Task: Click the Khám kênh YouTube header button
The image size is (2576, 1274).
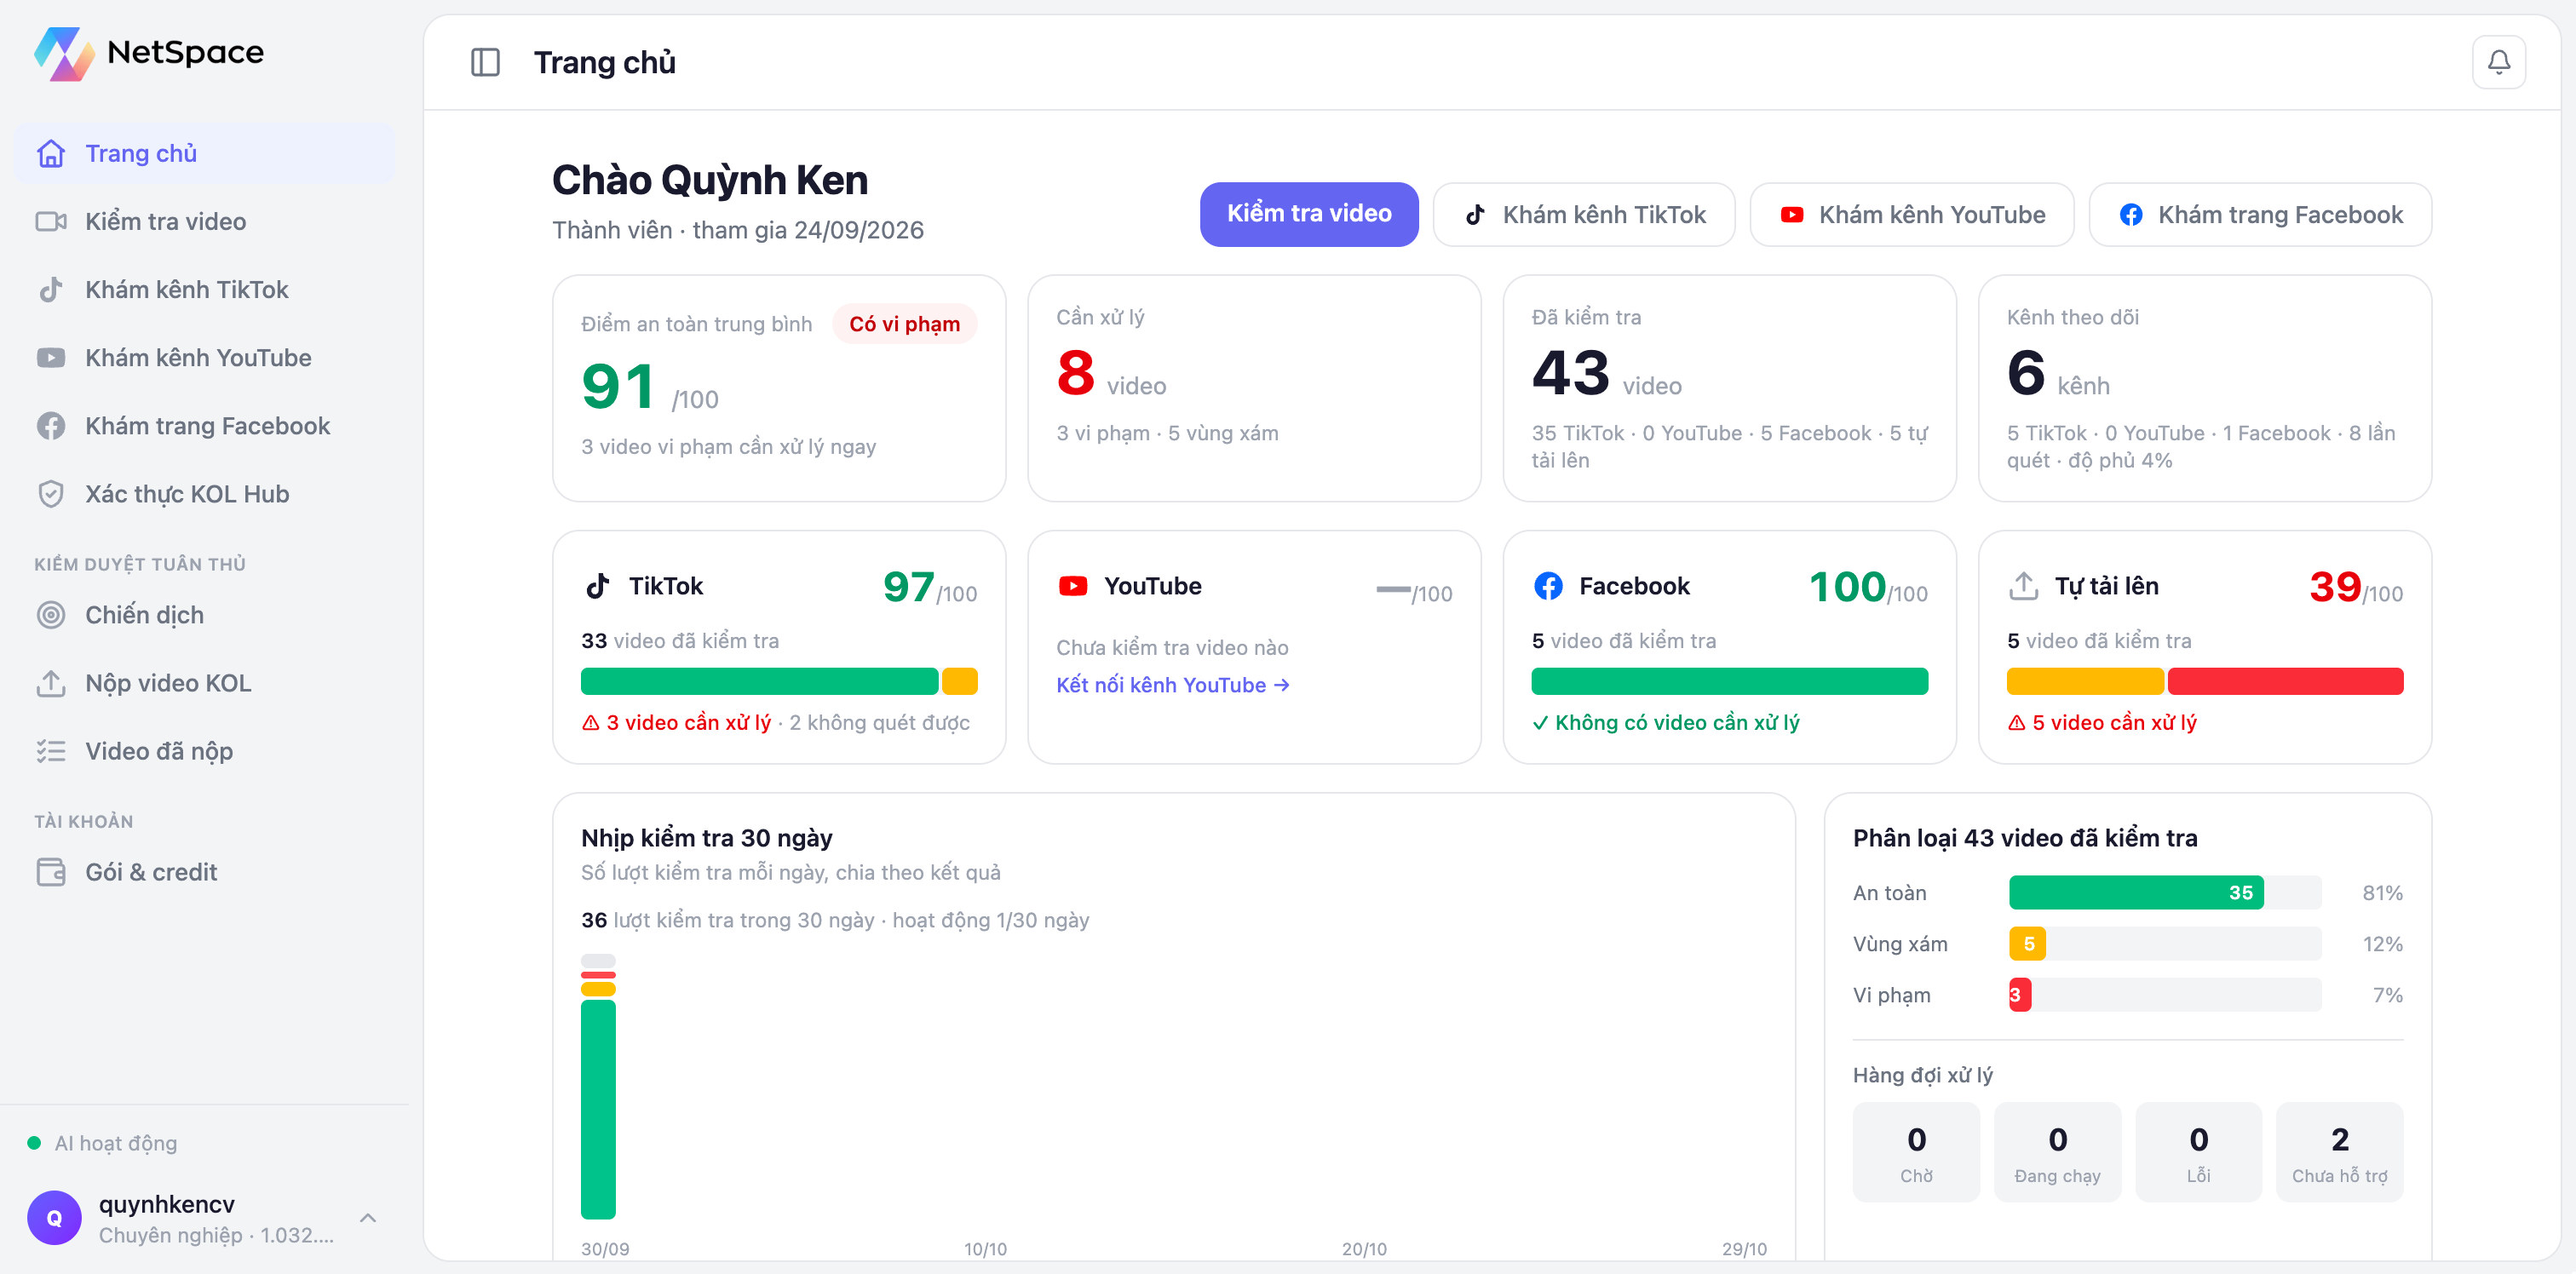Action: [1911, 214]
